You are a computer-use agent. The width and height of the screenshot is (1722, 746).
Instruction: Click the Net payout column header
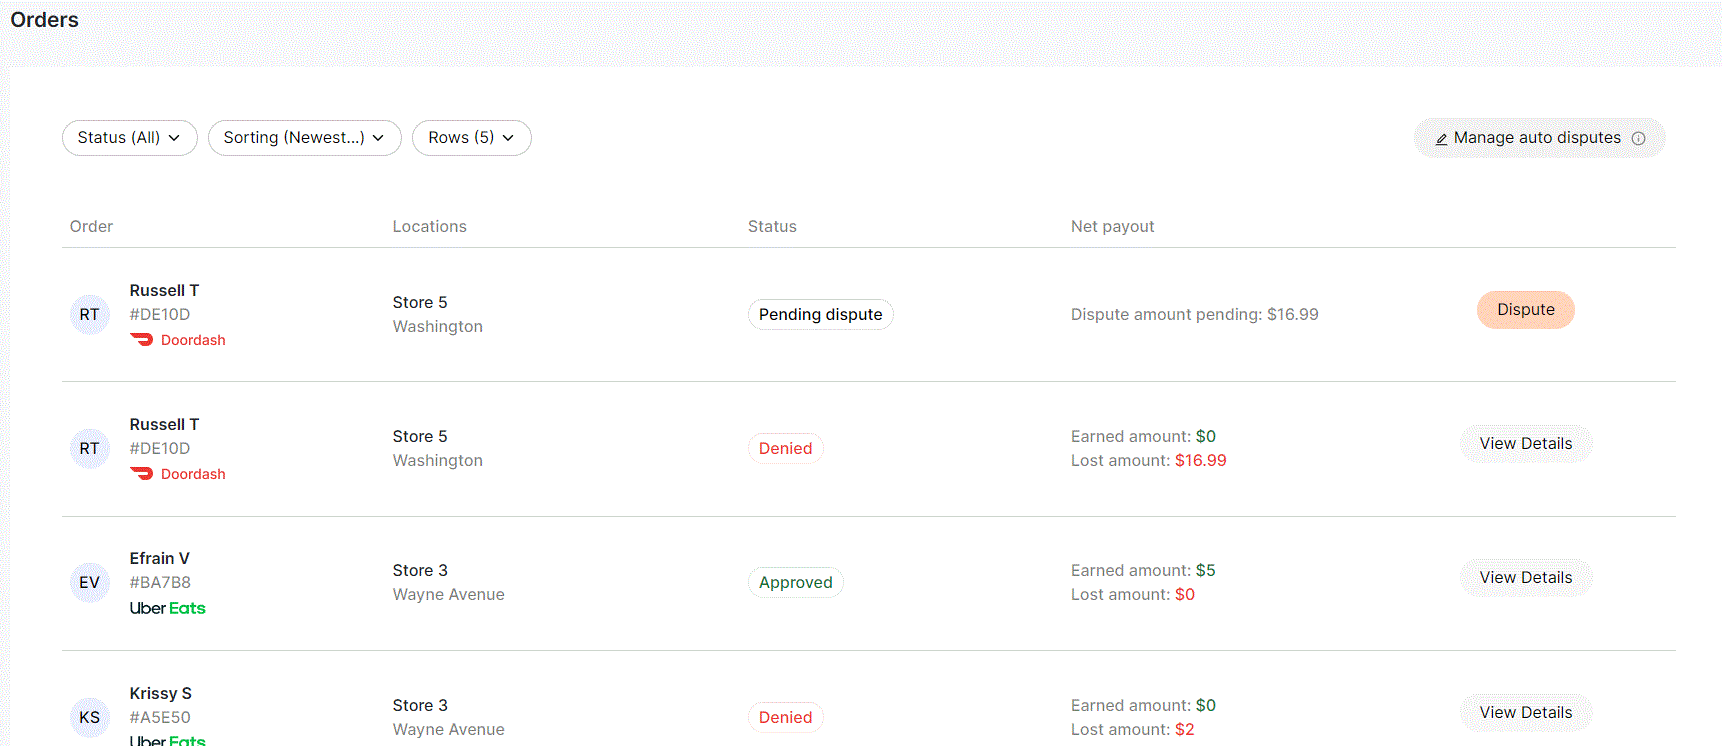(x=1112, y=227)
